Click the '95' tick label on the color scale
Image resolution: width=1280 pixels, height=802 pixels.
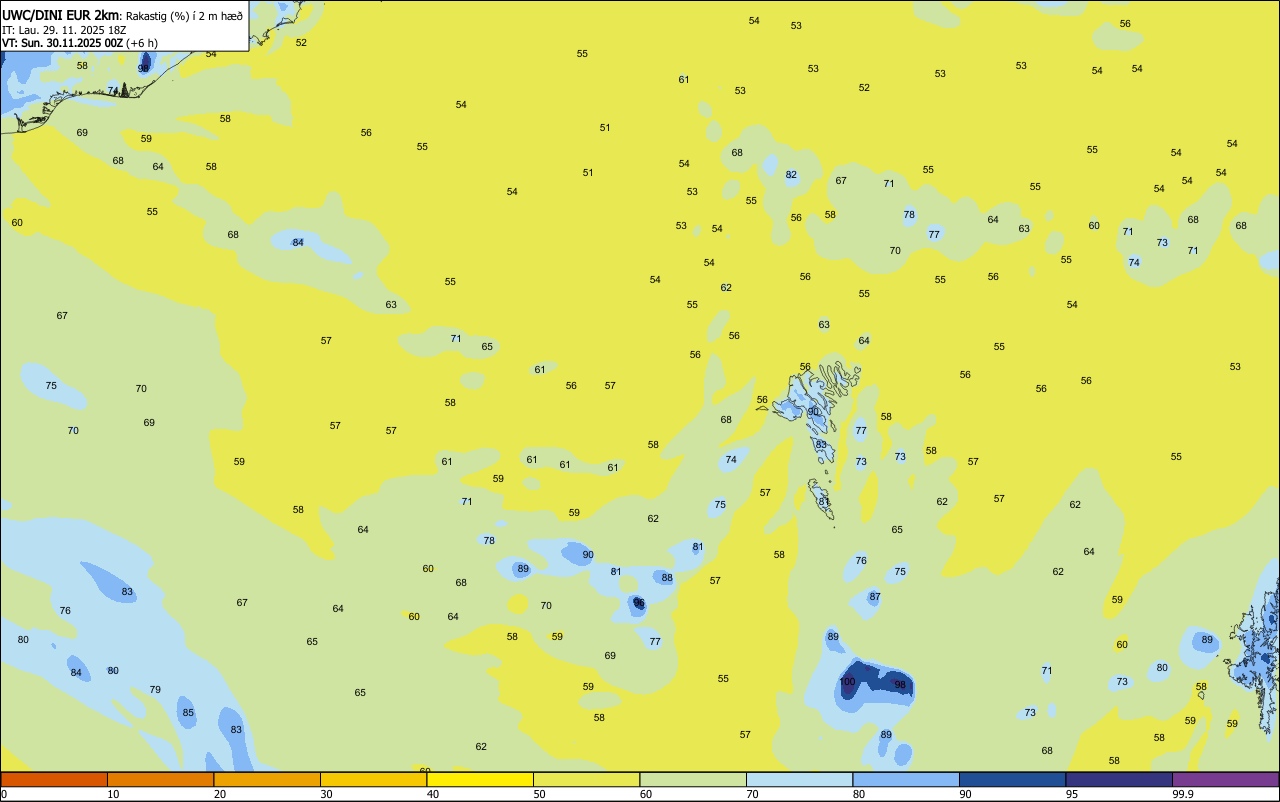[1072, 794]
